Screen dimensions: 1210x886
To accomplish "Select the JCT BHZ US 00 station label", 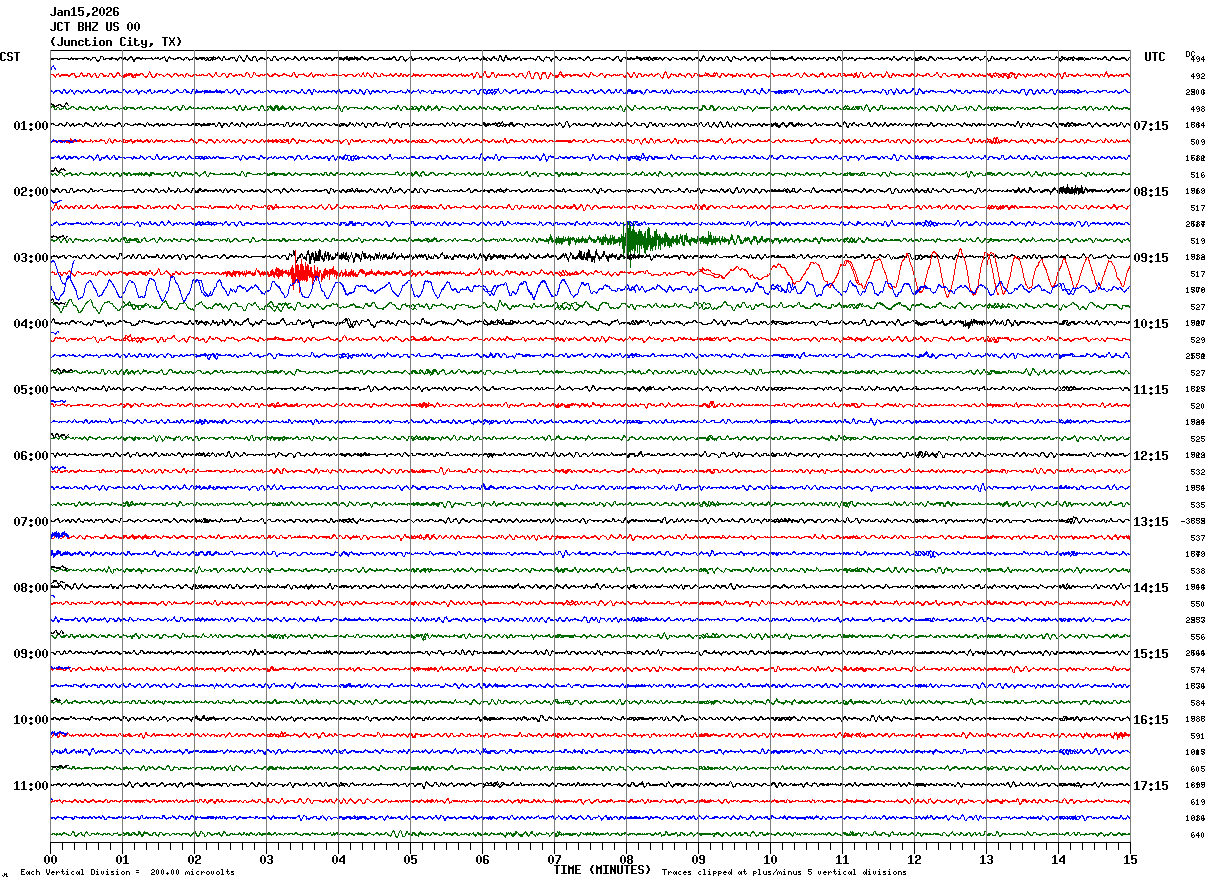I will tap(95, 27).
